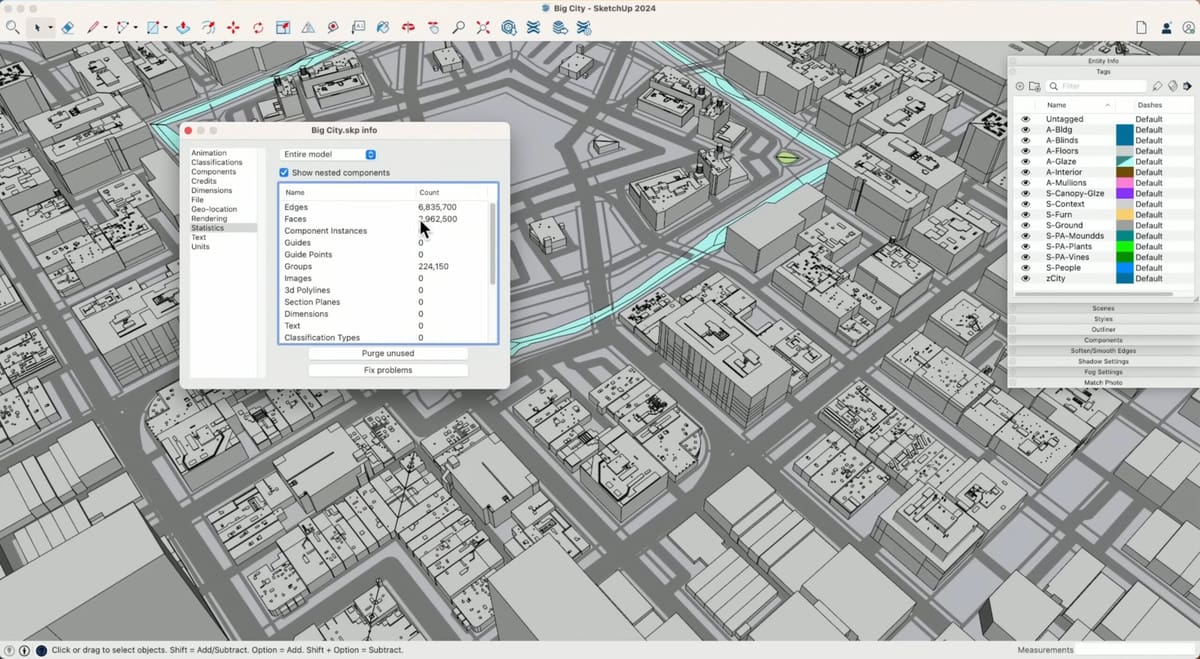The image size is (1200, 659).
Task: Click the add tag plus icon
Action: tap(1020, 87)
